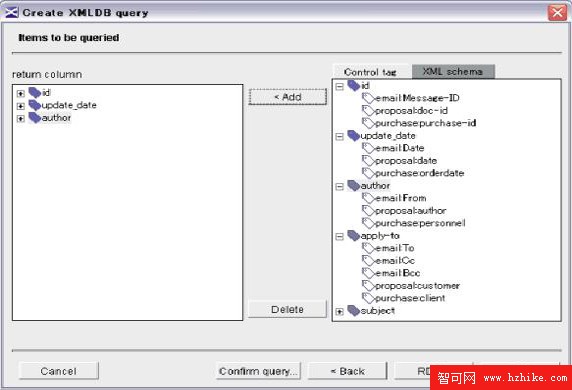Select the purchase:client label
Screen dimensions: 572x390
[410, 298]
